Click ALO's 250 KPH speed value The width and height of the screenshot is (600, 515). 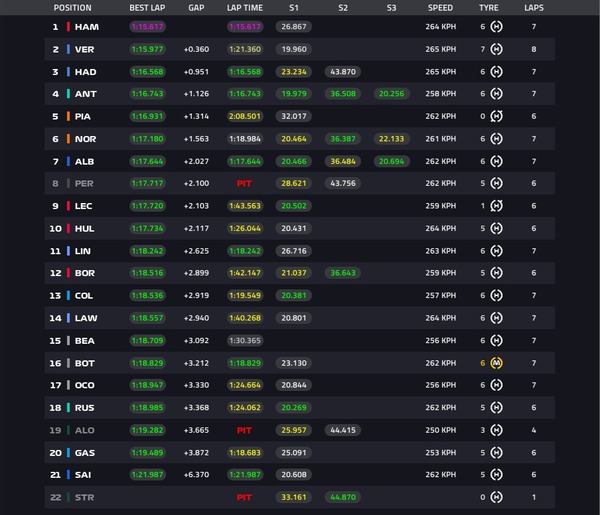(441, 430)
